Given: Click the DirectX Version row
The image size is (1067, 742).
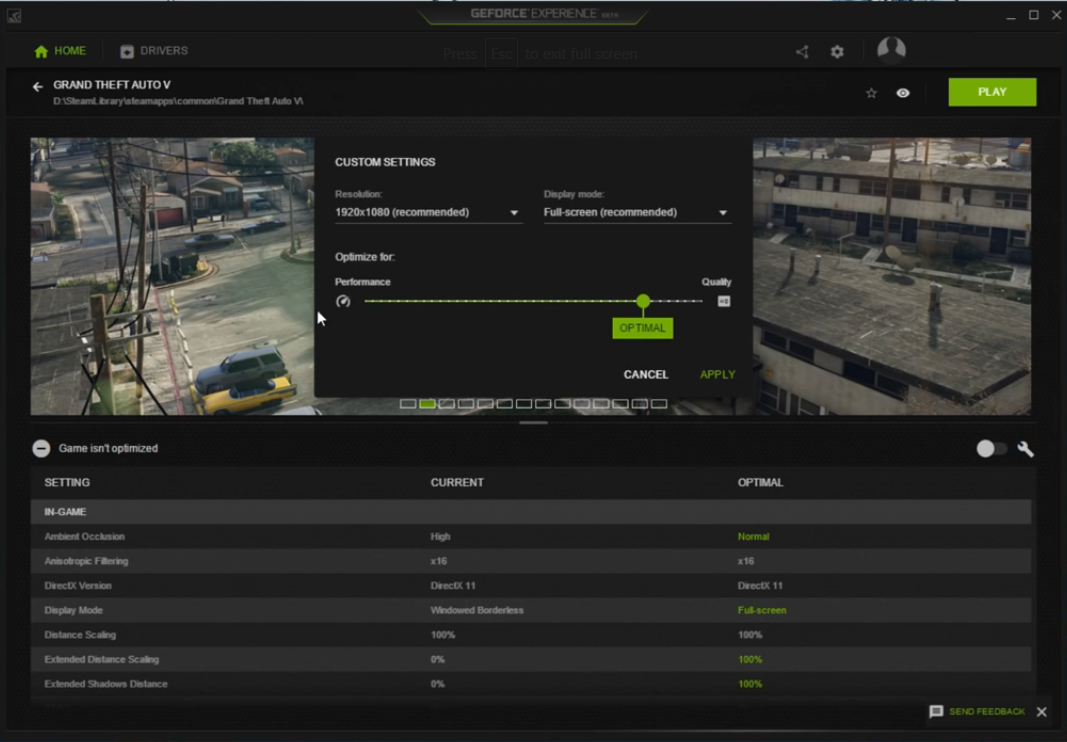Looking at the screenshot, I should pos(531,585).
